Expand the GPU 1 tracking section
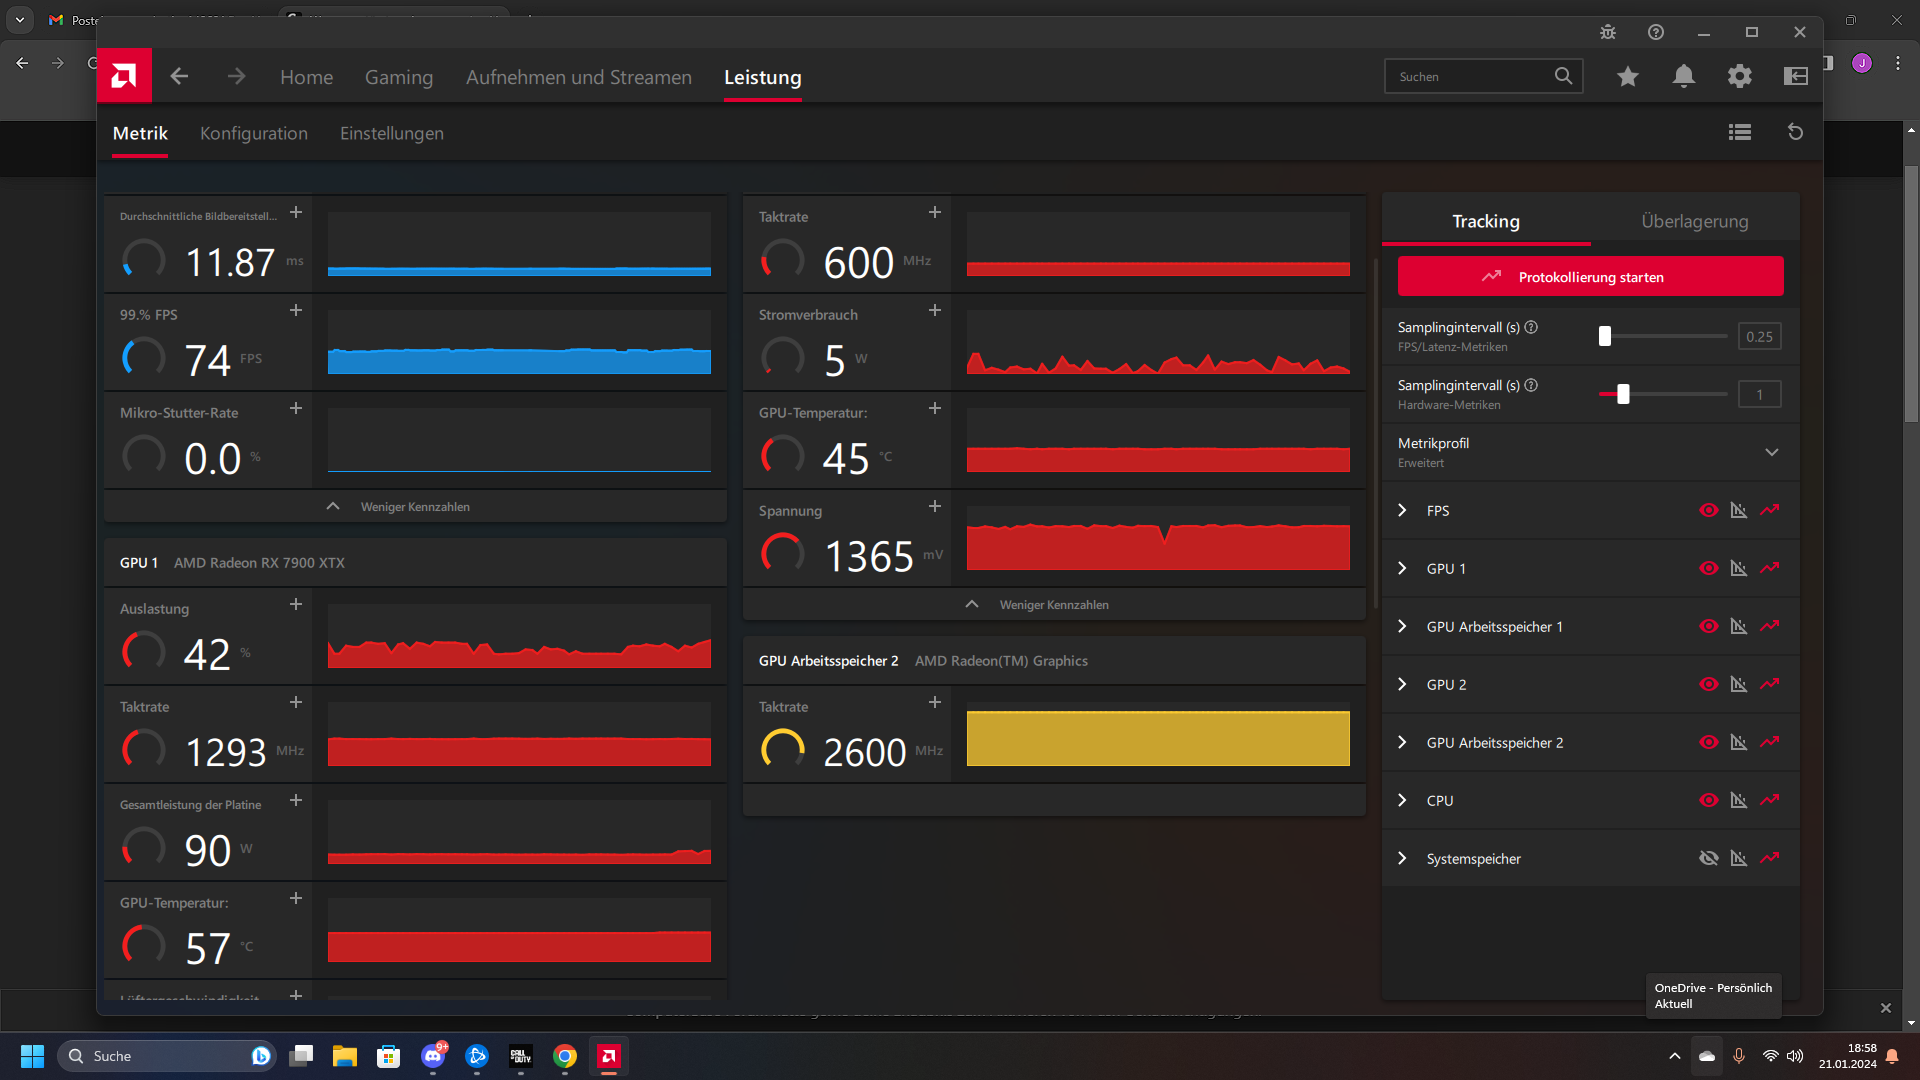The height and width of the screenshot is (1080, 1920). coord(1402,569)
